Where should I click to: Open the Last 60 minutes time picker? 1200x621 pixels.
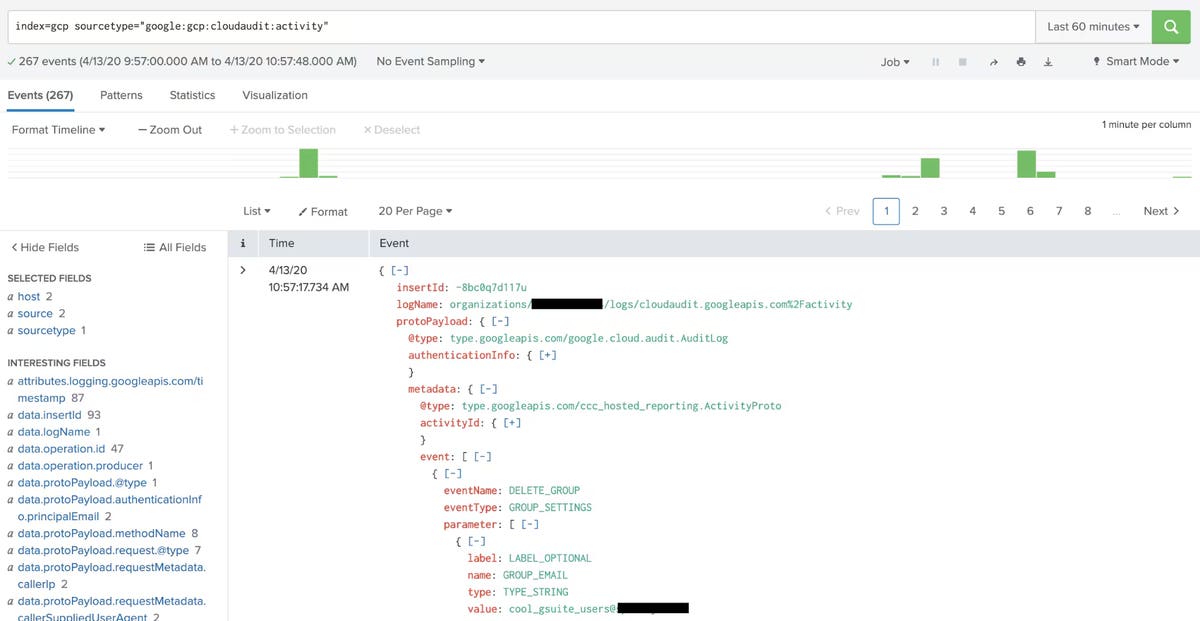[1093, 27]
